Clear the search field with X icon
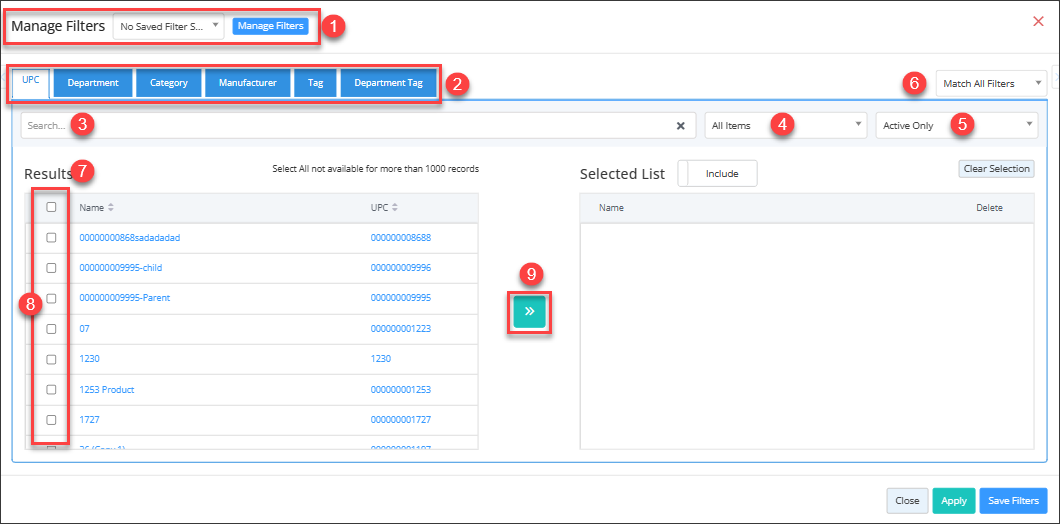Screen dimensions: 1062x525 pyautogui.click(x=680, y=126)
